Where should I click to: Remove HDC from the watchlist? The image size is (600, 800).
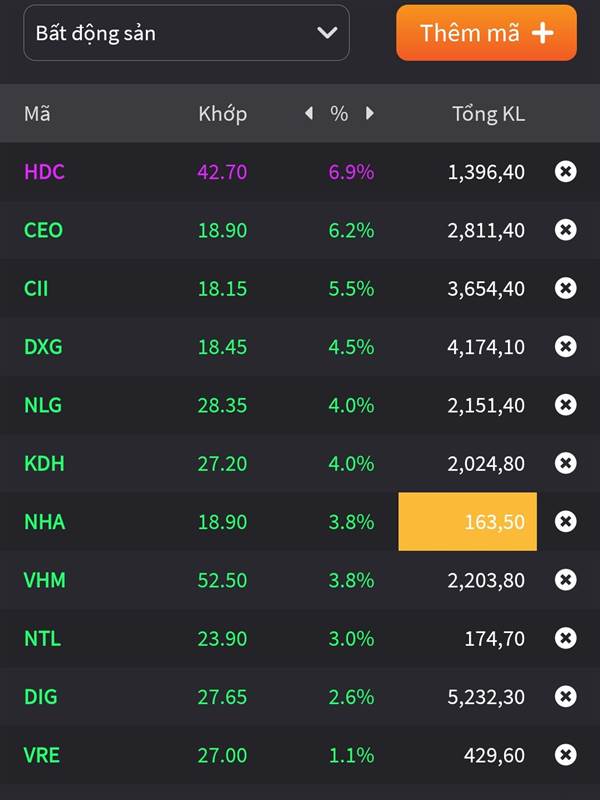coord(565,171)
